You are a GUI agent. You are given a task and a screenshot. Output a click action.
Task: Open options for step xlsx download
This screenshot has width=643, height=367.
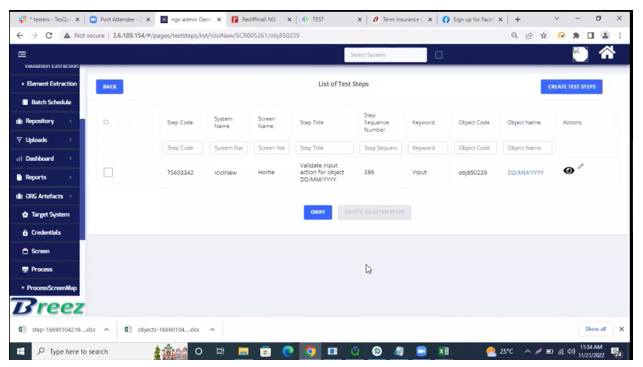click(107, 329)
